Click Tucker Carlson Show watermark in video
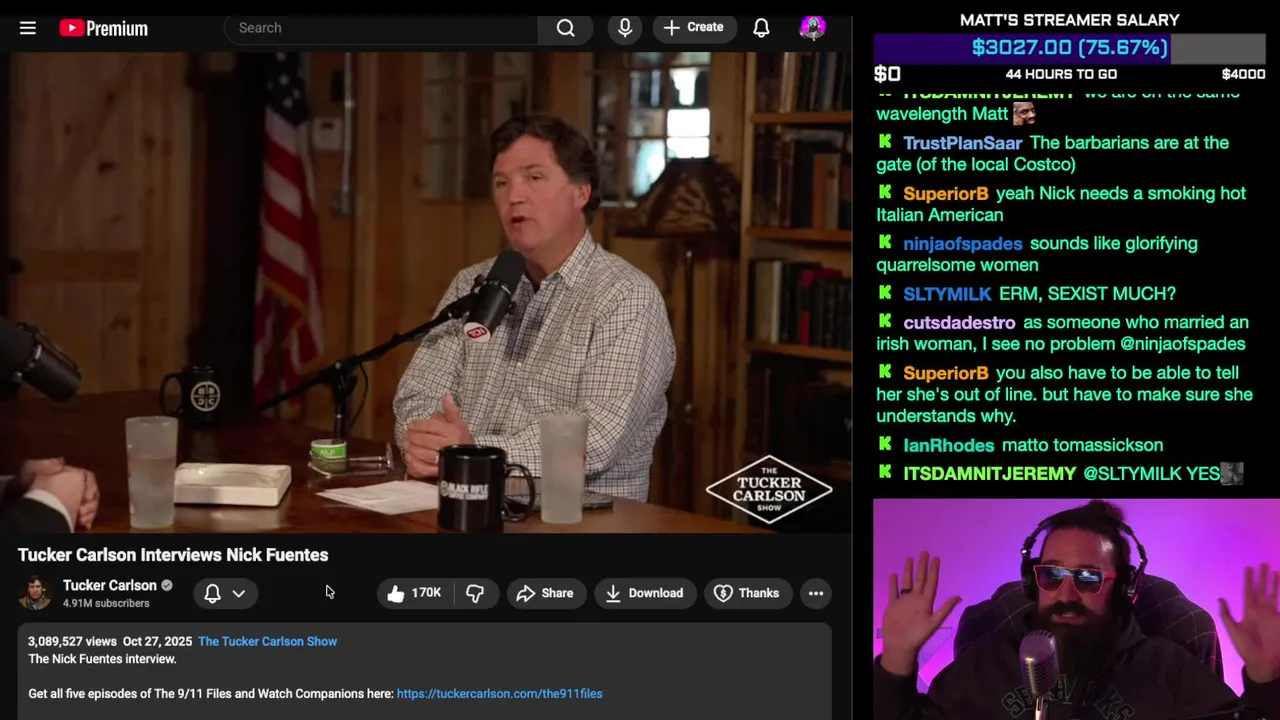This screenshot has height=720, width=1280. (x=768, y=490)
